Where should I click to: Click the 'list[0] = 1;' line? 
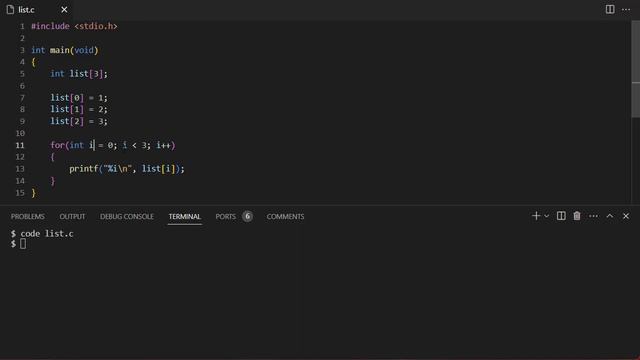(79, 98)
